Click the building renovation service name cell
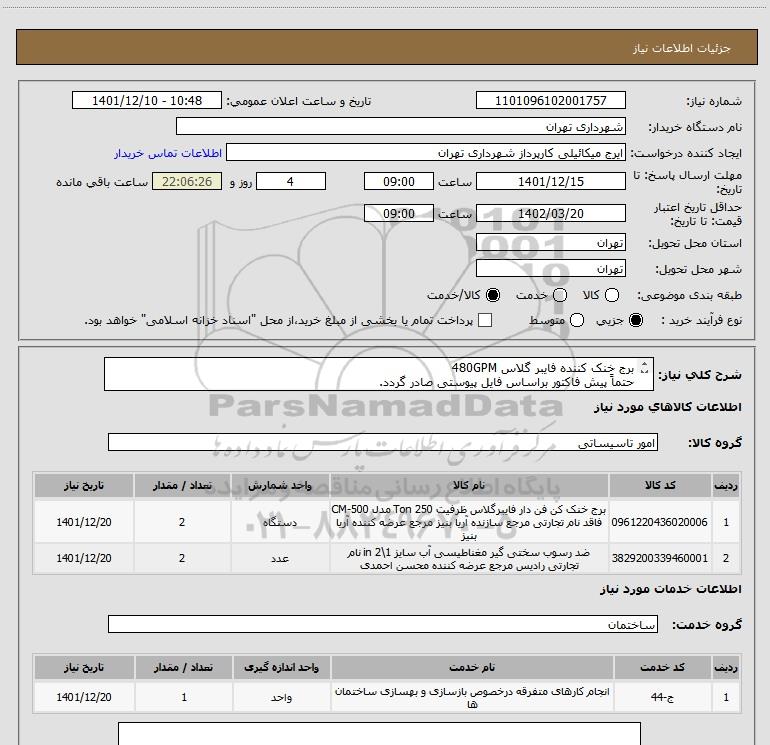Screen dimensions: 770x745 coord(472,697)
